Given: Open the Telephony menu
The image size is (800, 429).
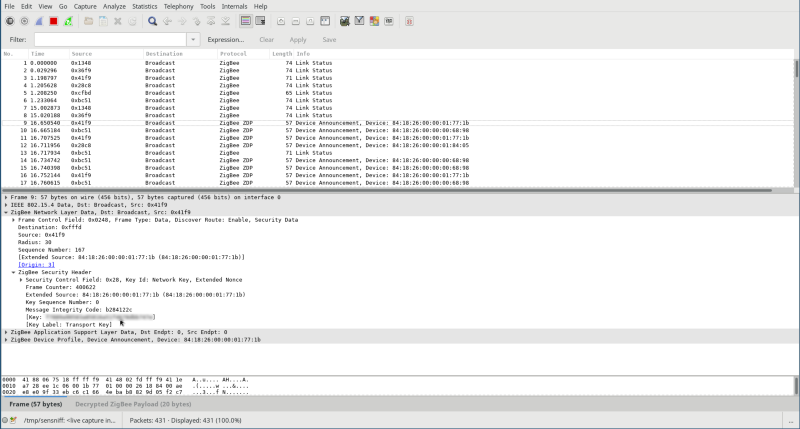Looking at the screenshot, I should (179, 7).
